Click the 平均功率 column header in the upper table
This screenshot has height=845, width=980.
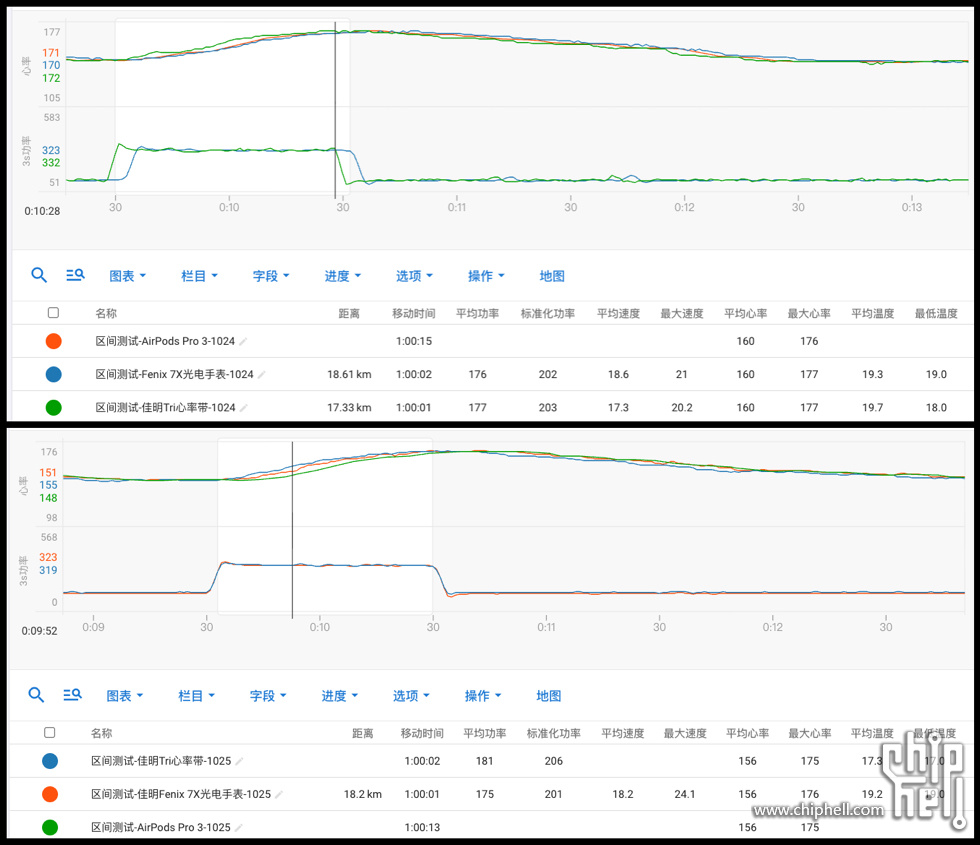[x=478, y=313]
